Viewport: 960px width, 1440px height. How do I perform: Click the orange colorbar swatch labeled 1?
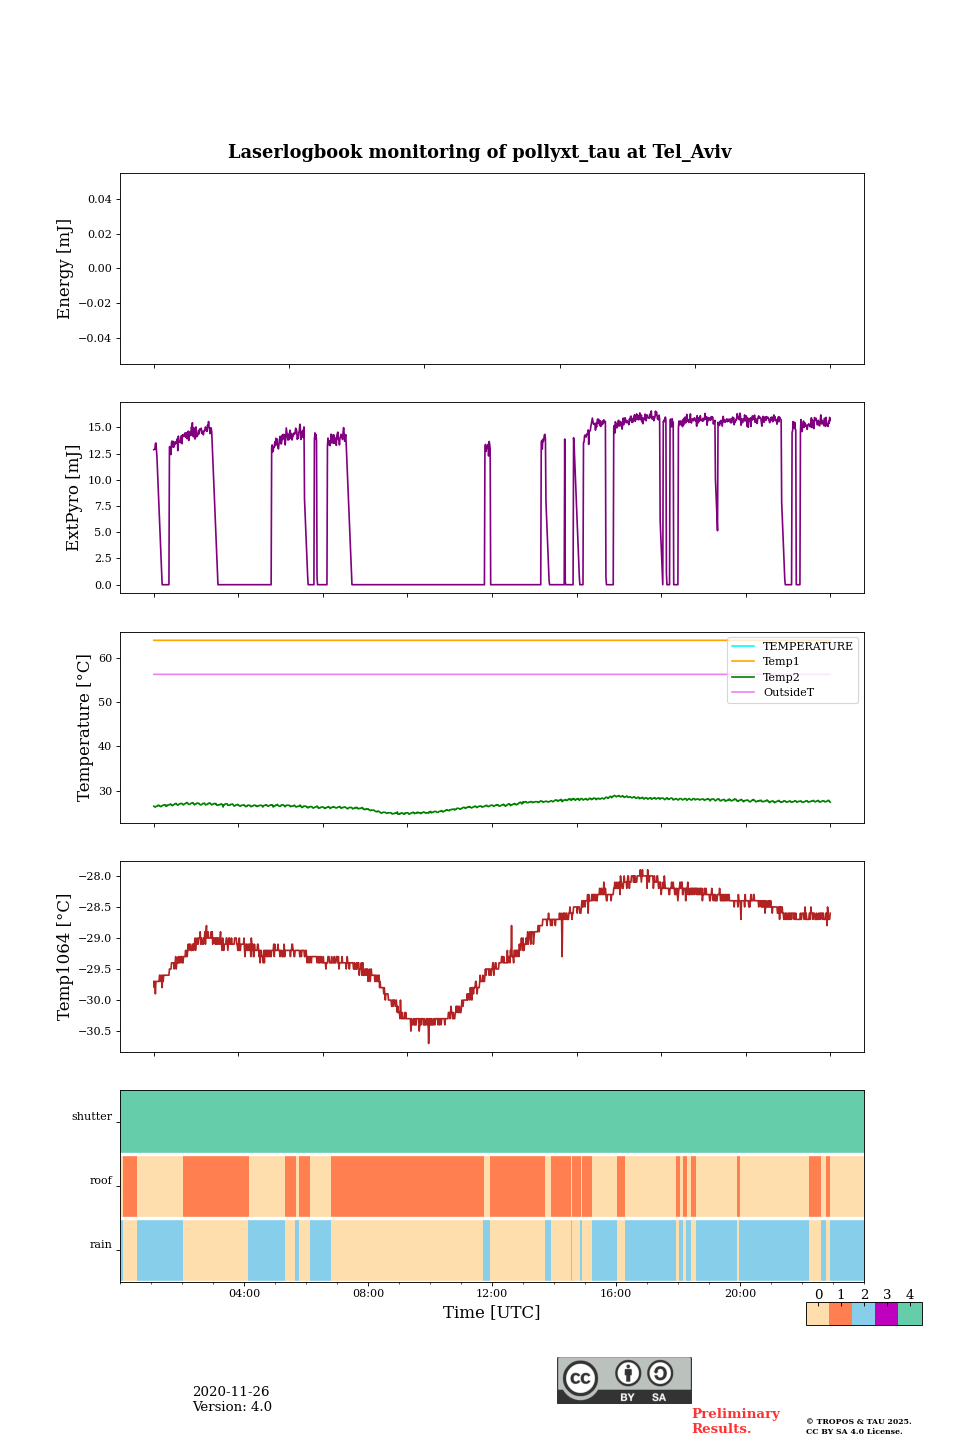tap(841, 1314)
